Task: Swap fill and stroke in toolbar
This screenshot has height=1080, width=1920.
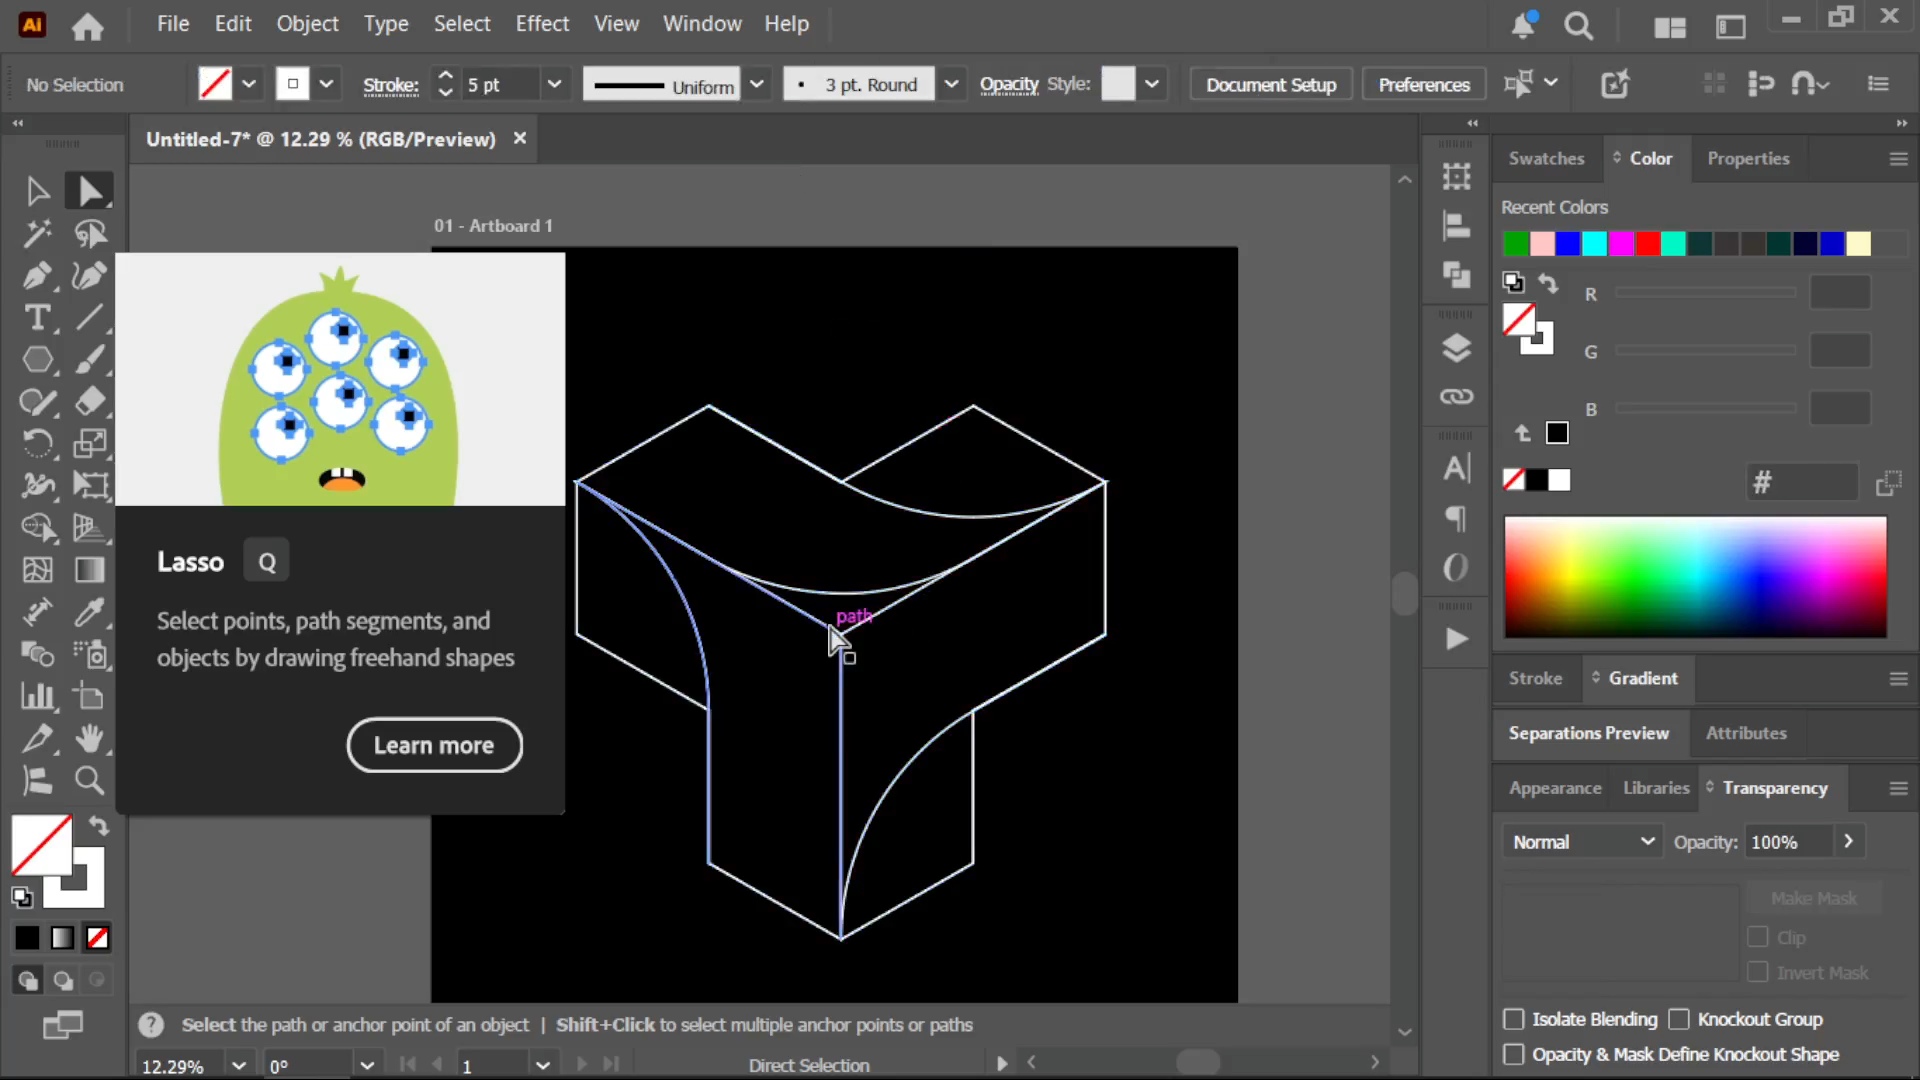Action: (x=98, y=826)
